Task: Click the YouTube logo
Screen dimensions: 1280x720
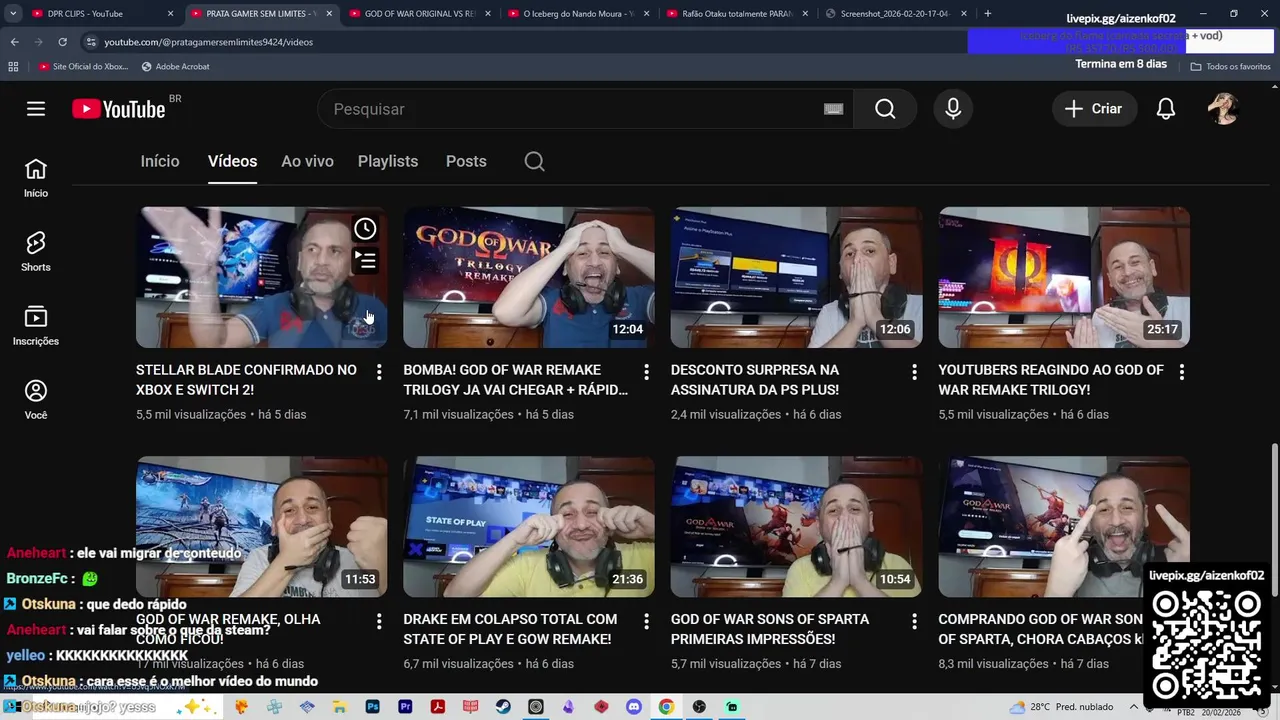Action: pos(119,109)
